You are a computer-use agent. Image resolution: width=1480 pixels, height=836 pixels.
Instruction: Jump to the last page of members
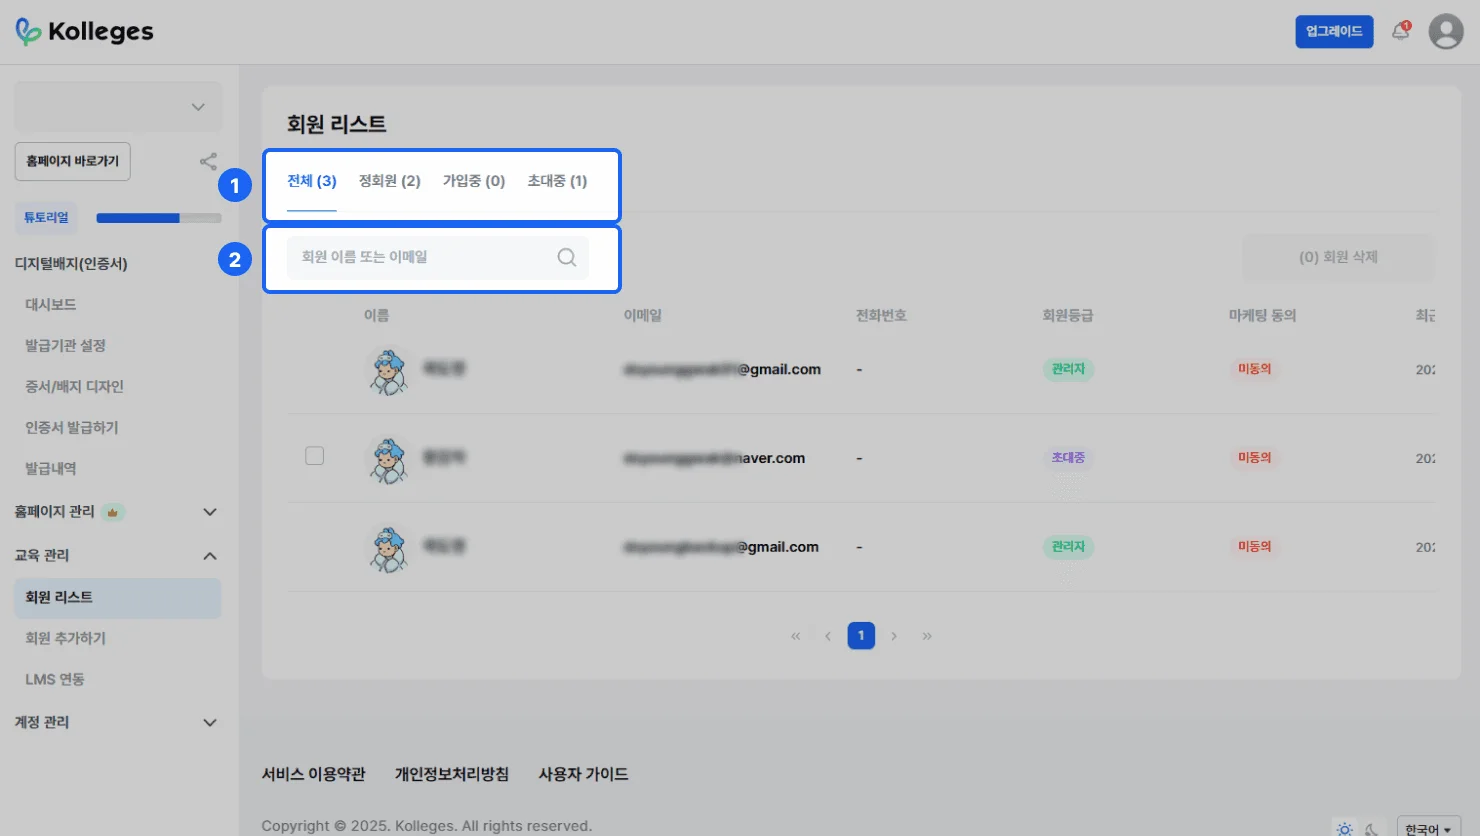point(927,636)
